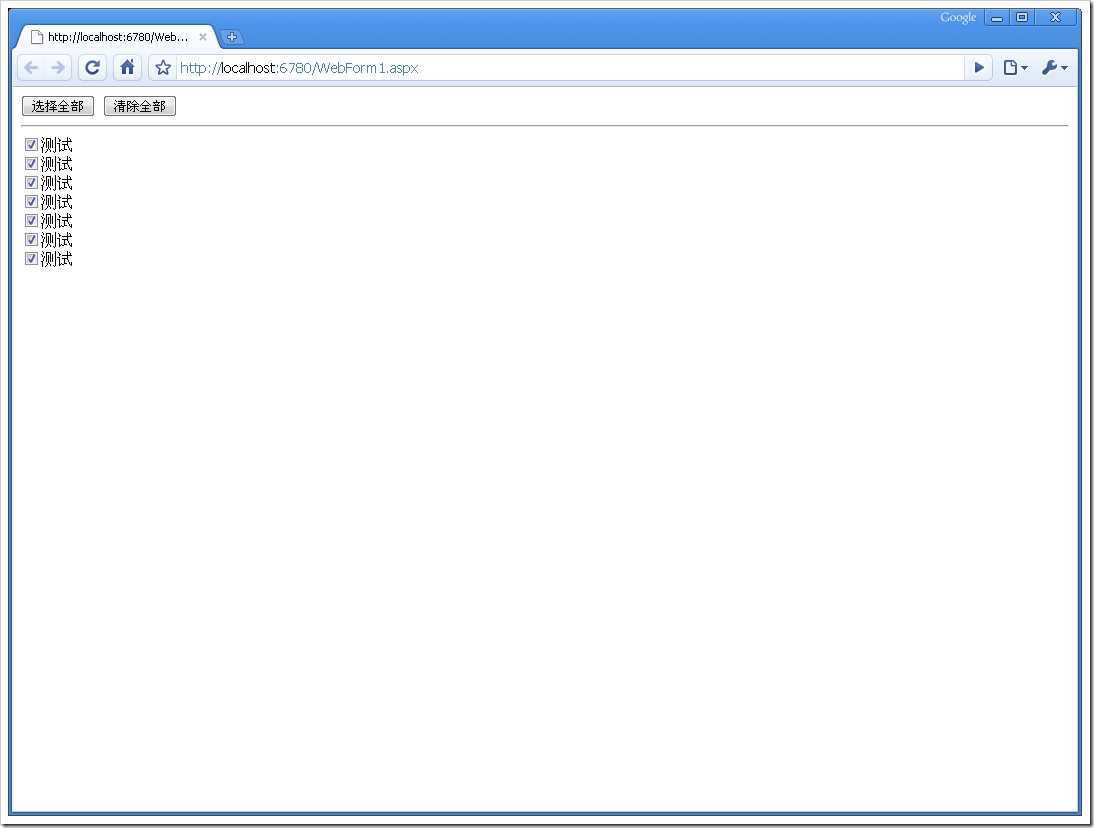
Task: Bookmark this page with the star
Action: pos(163,68)
